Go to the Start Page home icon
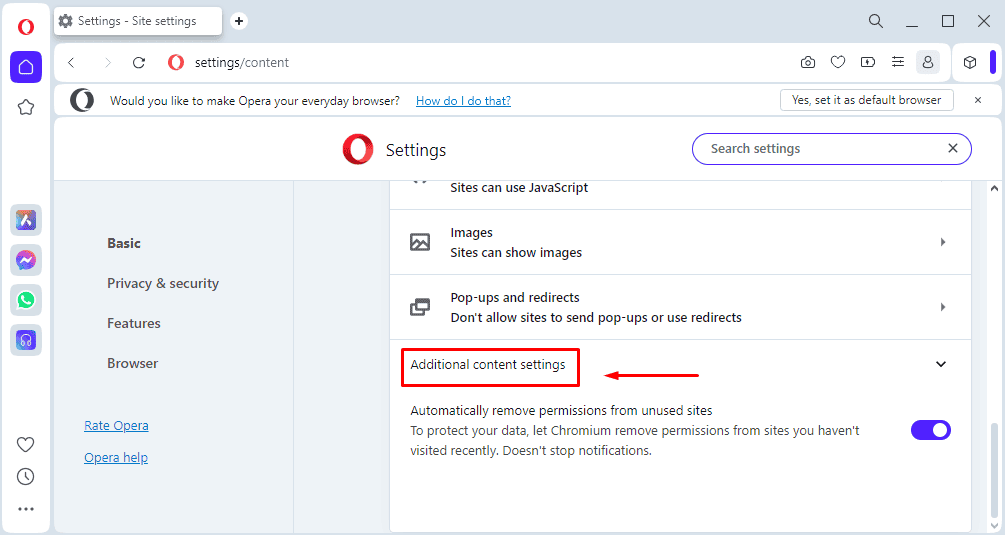1005x535 pixels. click(x=26, y=67)
